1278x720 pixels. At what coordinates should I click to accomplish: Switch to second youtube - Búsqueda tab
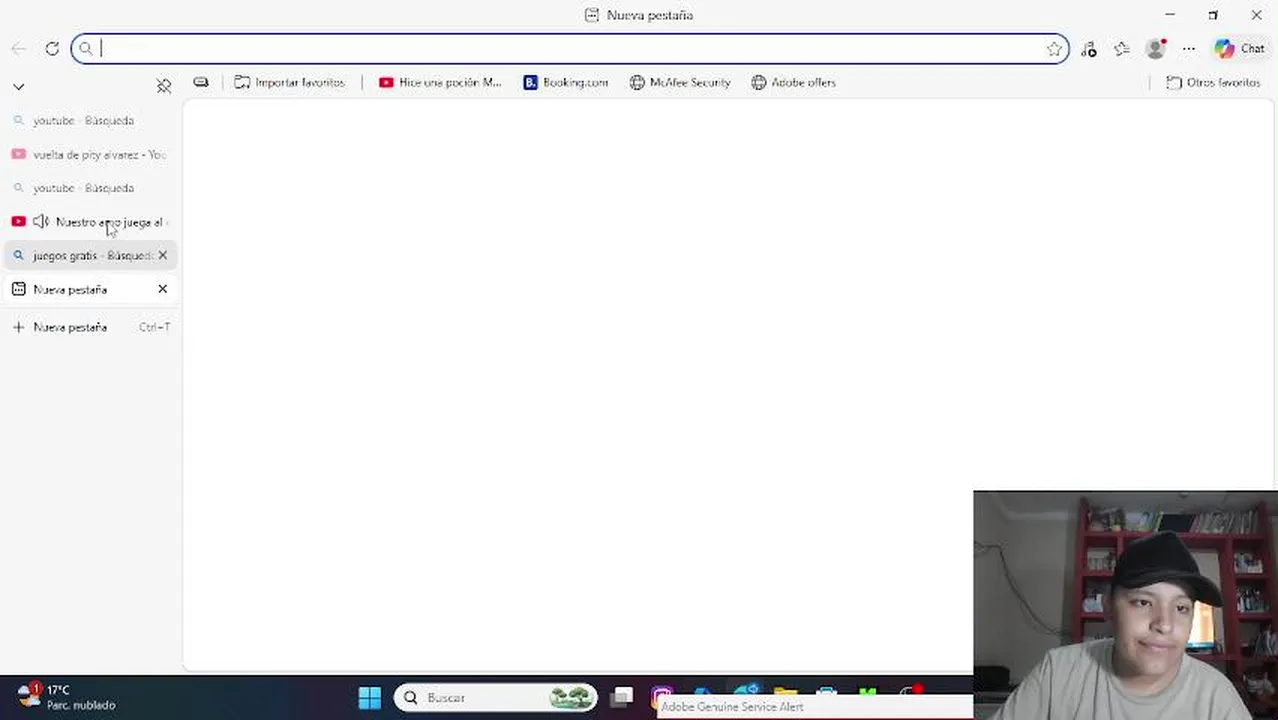point(91,188)
